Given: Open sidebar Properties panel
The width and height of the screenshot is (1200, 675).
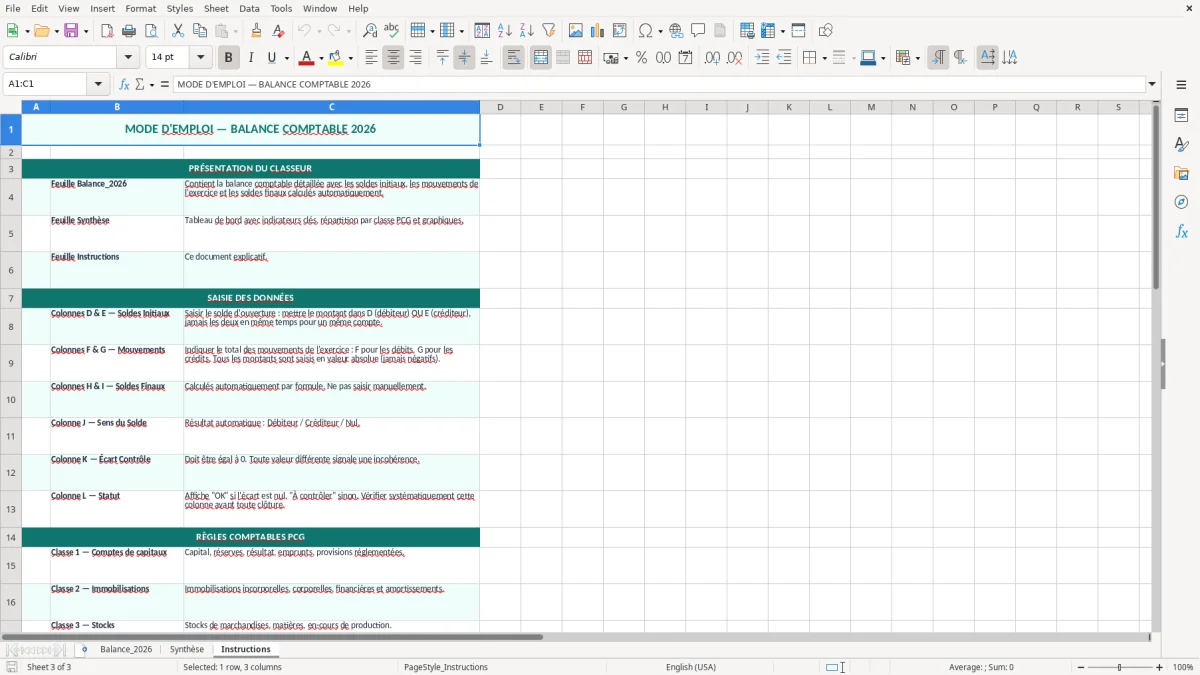Looking at the screenshot, I should [x=1181, y=116].
